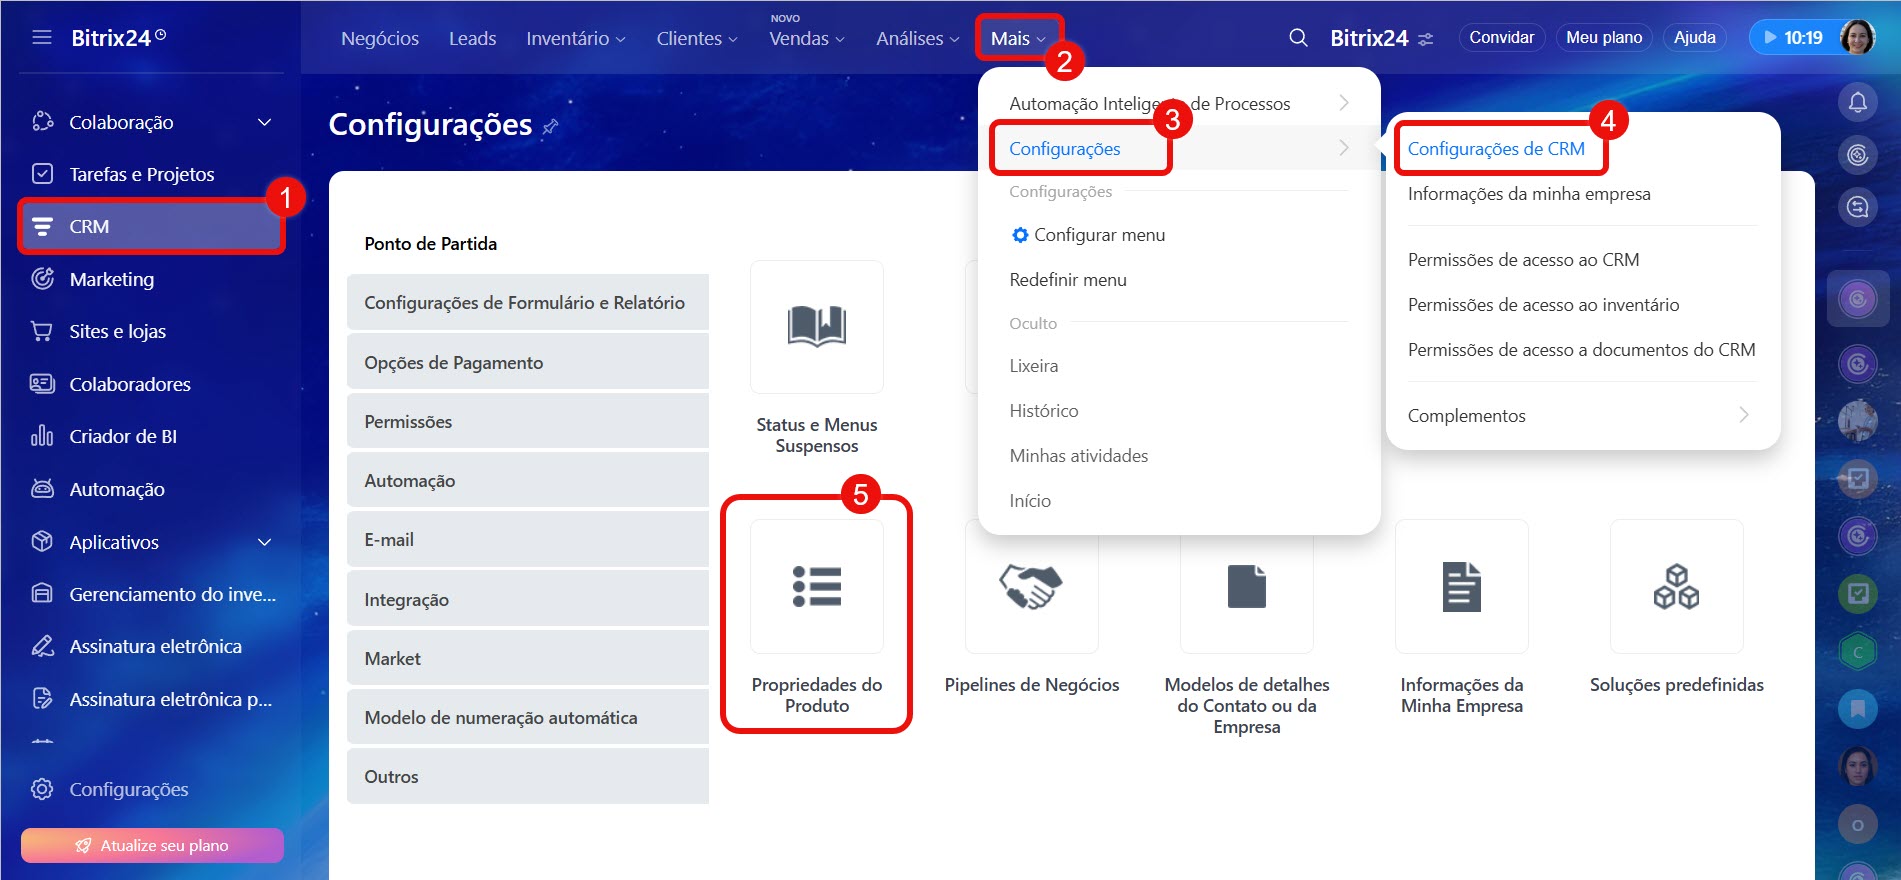
Task: Expand the Complementos submenu
Action: tap(1743, 415)
